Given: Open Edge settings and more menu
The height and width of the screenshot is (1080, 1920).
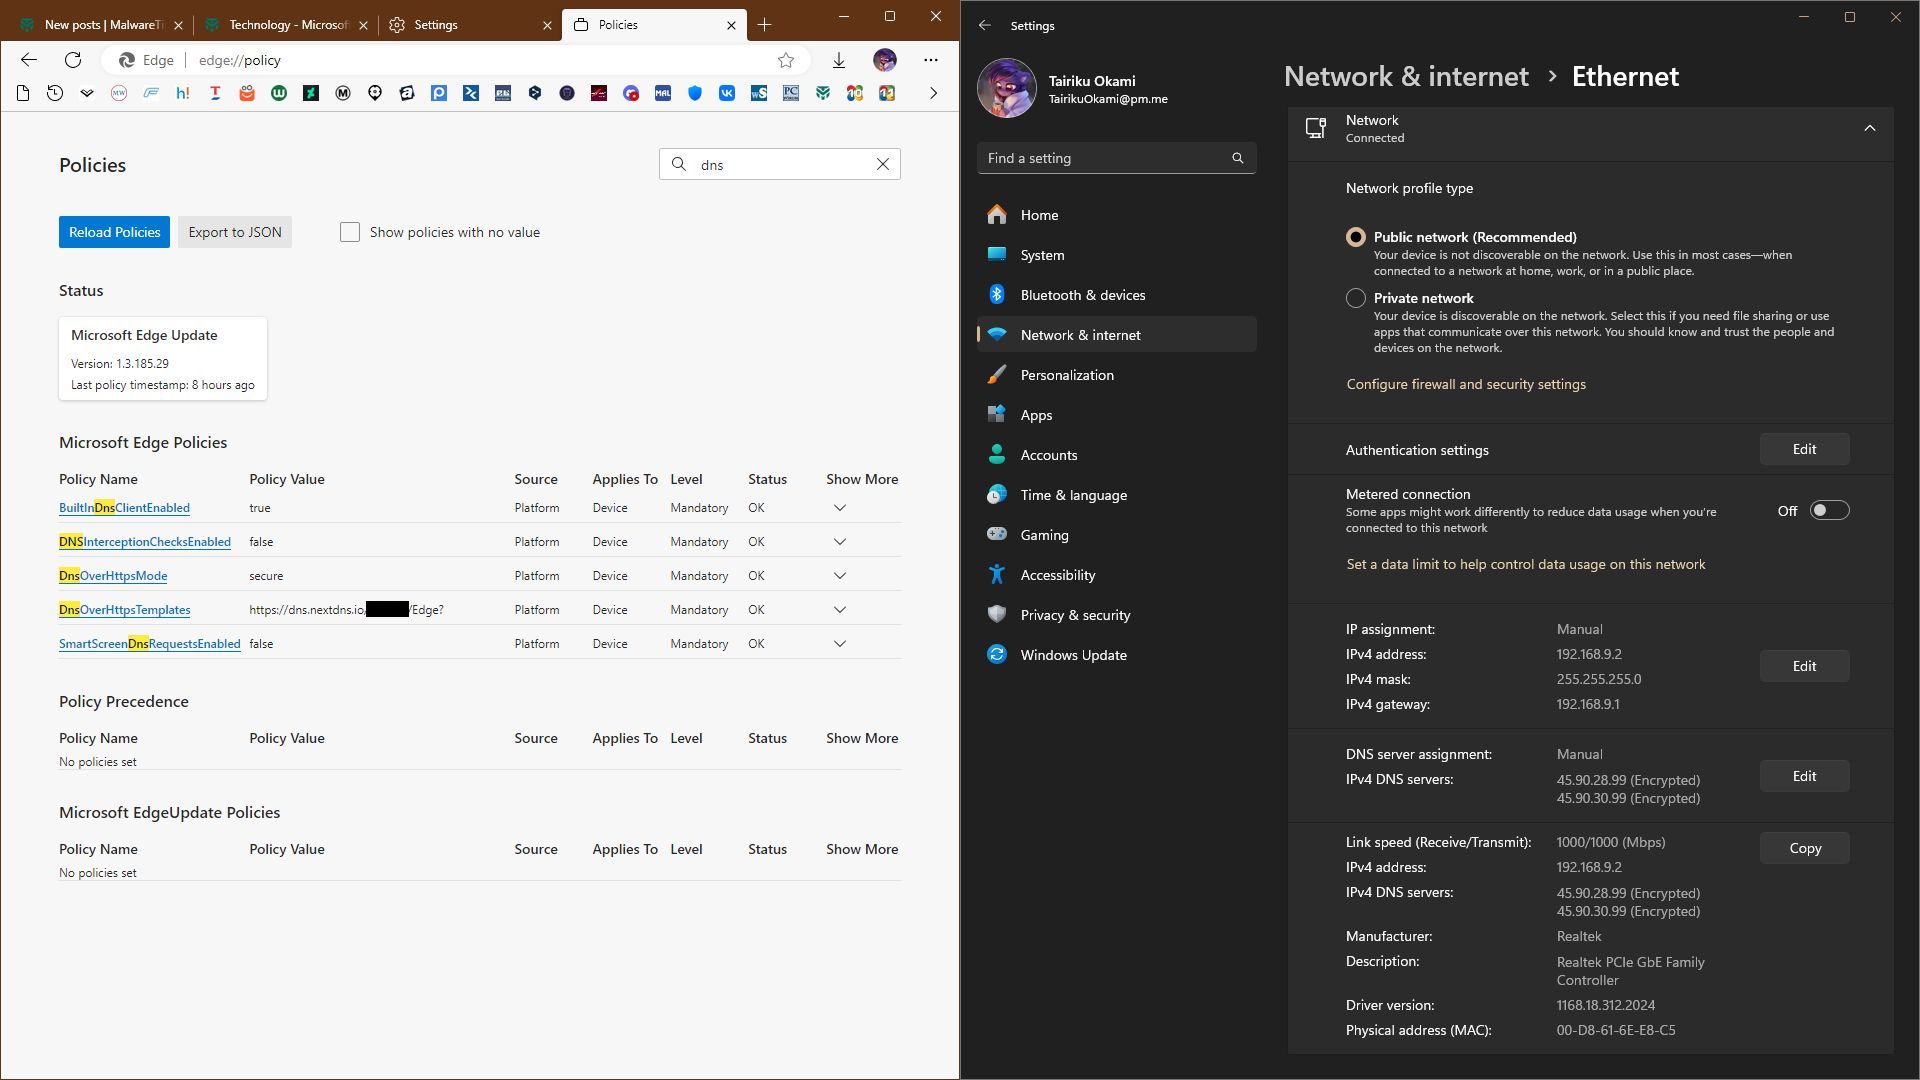Looking at the screenshot, I should pos(931,60).
